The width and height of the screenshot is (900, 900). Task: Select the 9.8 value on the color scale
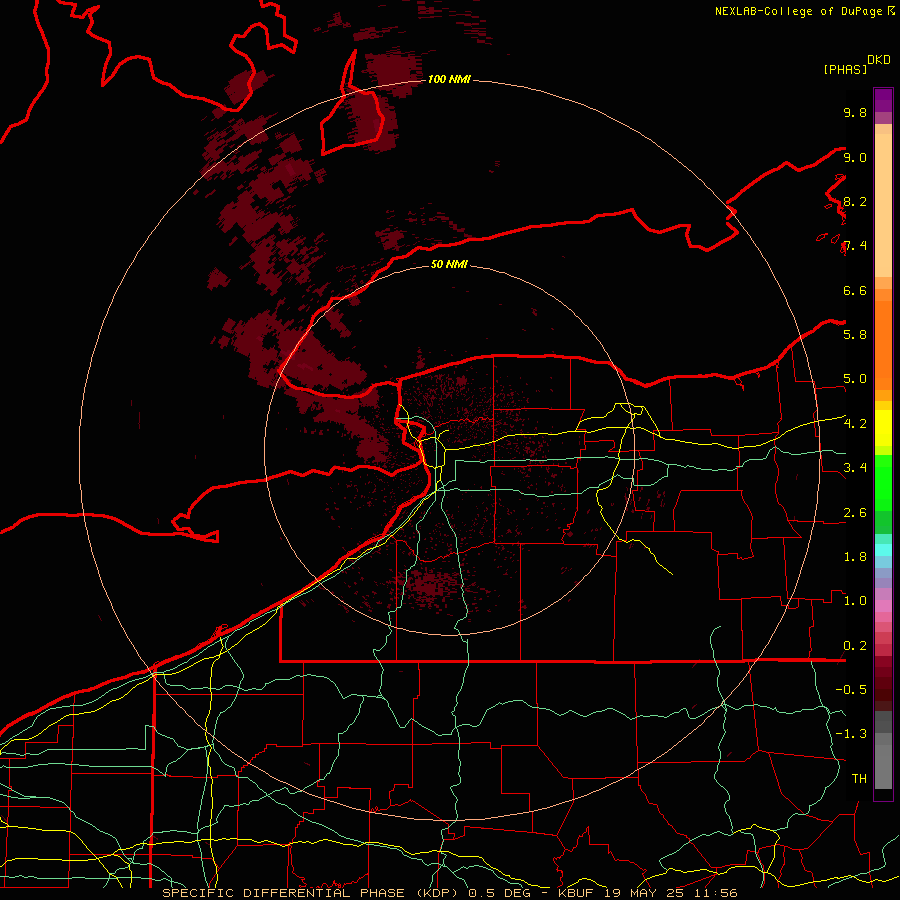(x=855, y=112)
